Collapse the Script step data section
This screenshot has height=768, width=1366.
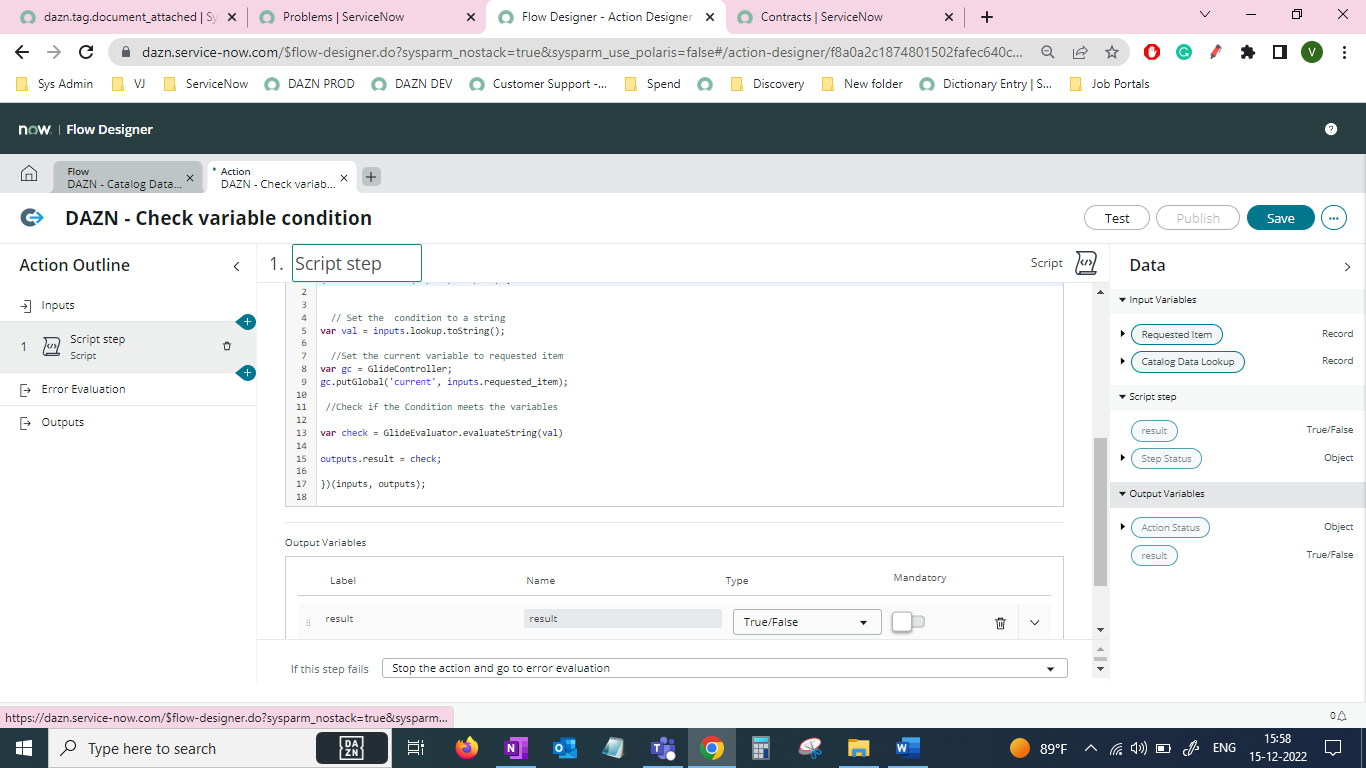click(x=1122, y=397)
